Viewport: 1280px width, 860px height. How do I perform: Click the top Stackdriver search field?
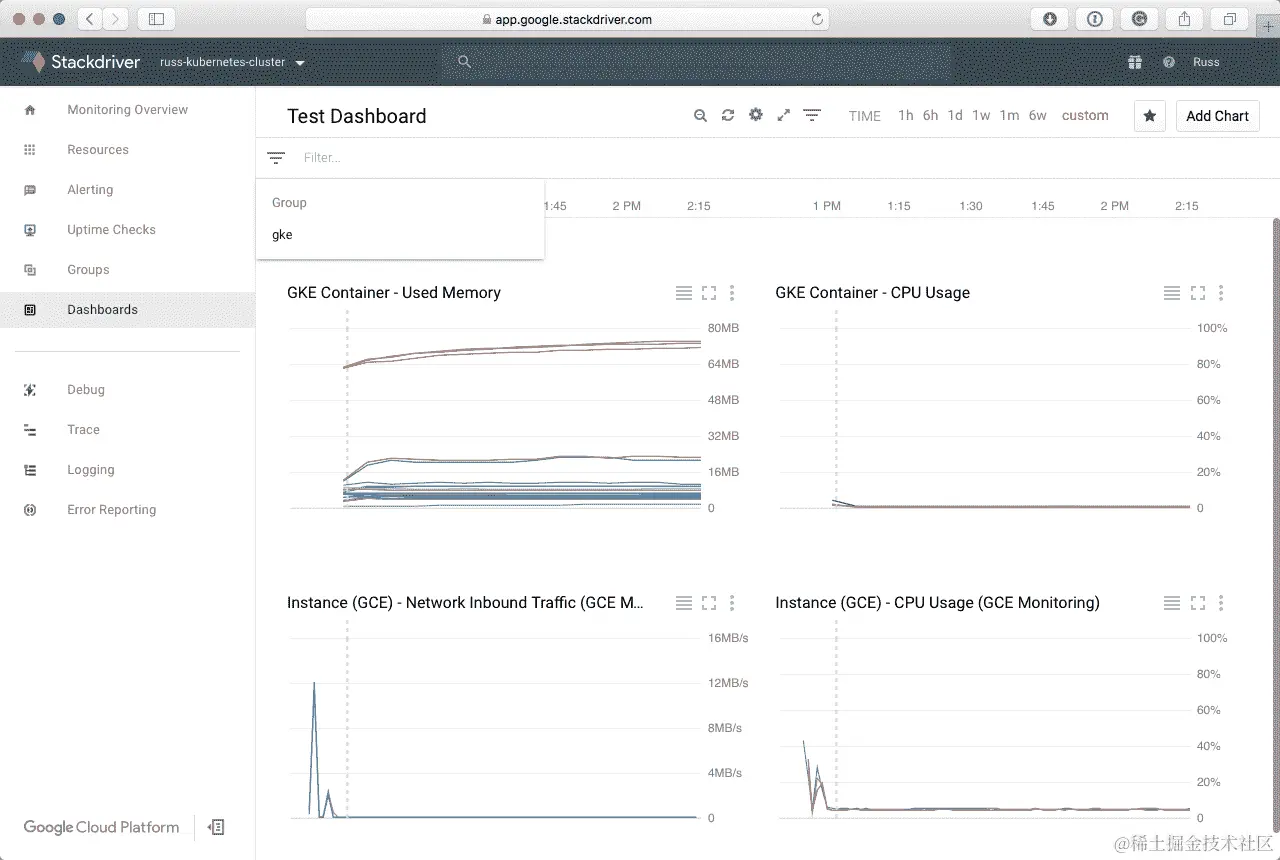coord(695,62)
